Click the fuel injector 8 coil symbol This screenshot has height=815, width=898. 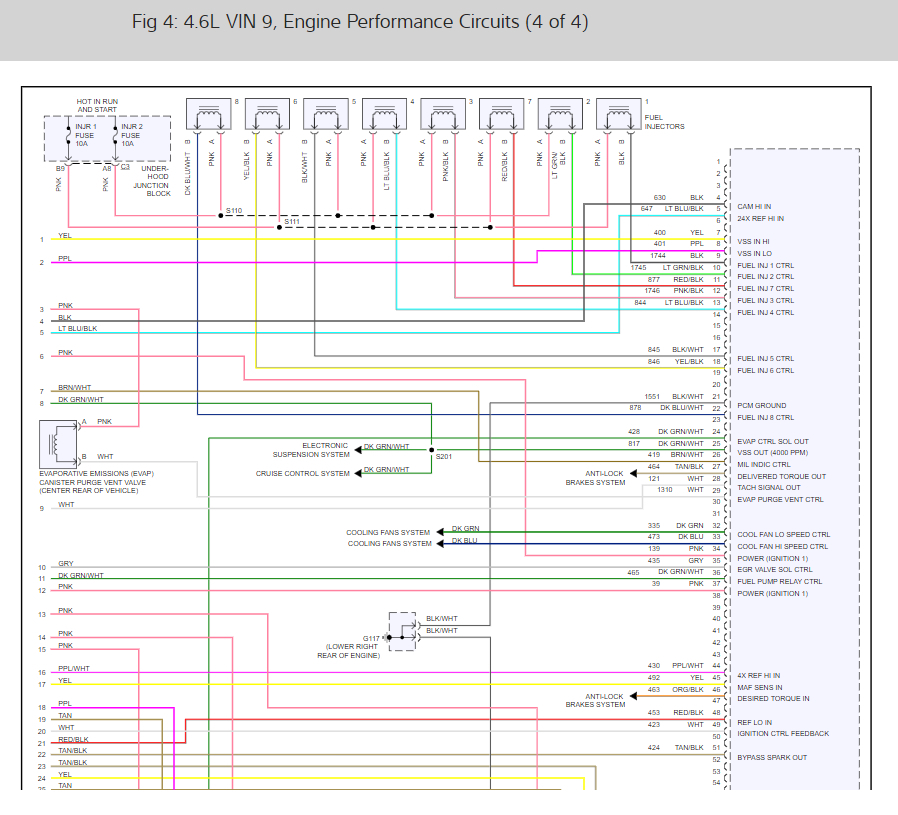pos(209,115)
